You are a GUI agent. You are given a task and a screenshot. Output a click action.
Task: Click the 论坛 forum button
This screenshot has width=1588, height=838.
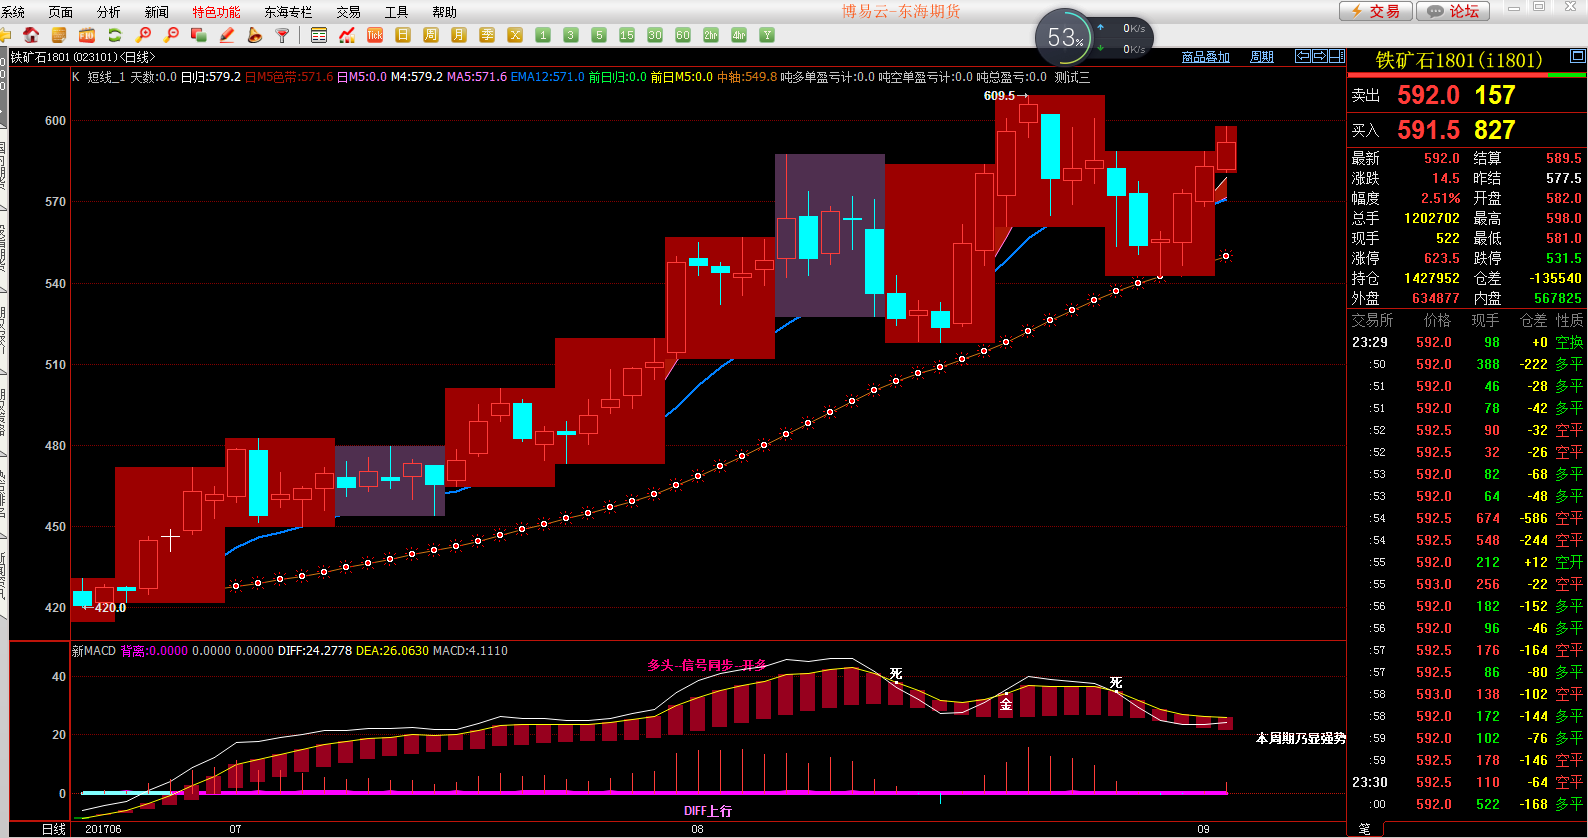point(1454,11)
